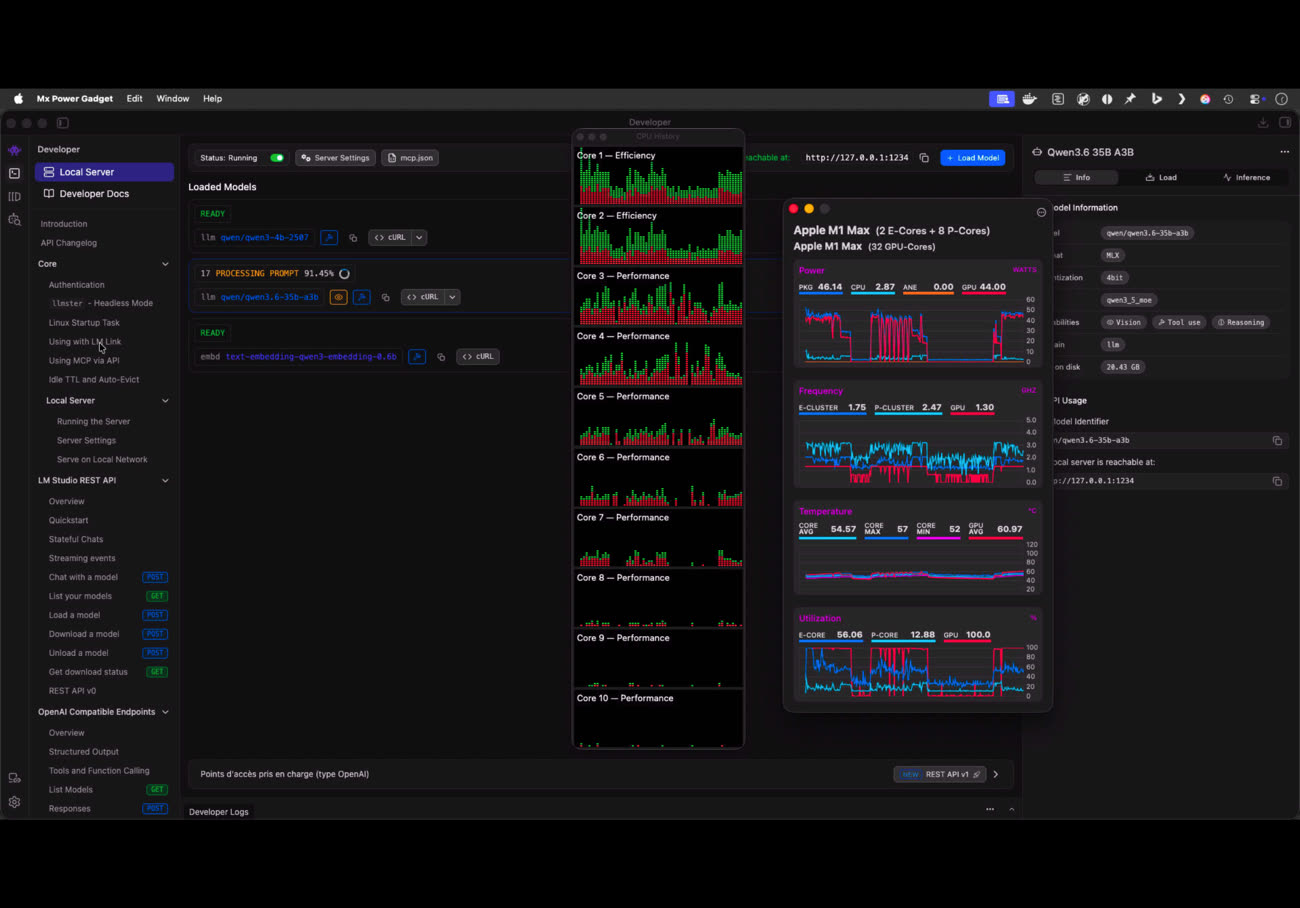The width and height of the screenshot is (1300, 908).
Task: Copy the server URL next to 127.0.0.1:1234
Action: pyautogui.click(x=924, y=158)
